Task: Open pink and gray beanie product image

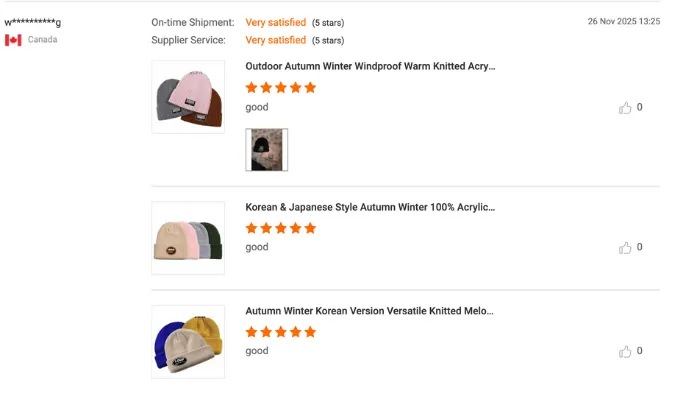Action: click(x=188, y=97)
